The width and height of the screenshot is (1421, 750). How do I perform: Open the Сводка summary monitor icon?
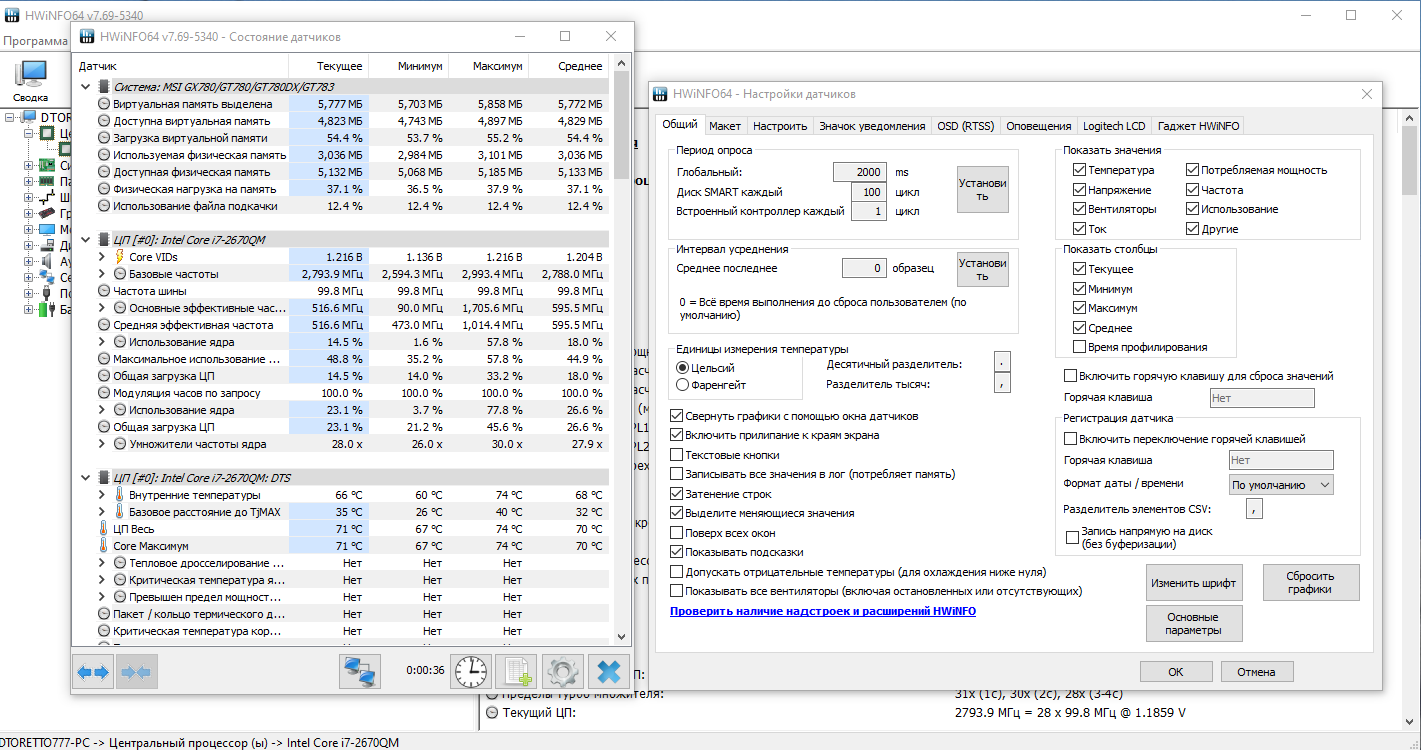(31, 80)
